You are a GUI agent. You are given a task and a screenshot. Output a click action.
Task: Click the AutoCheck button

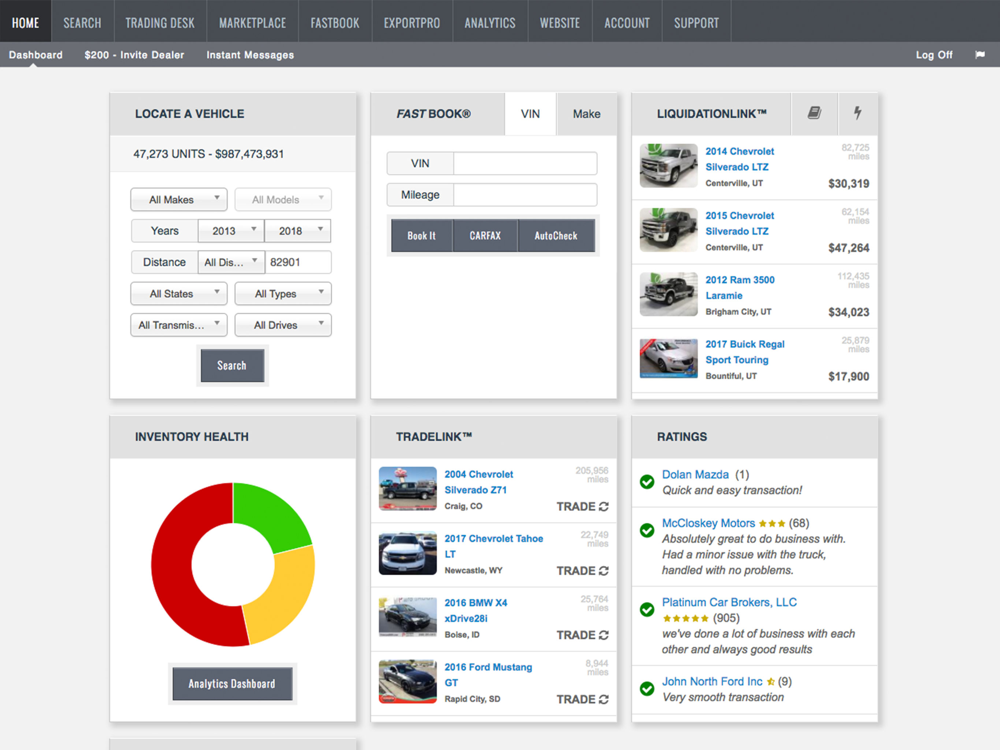pos(556,235)
